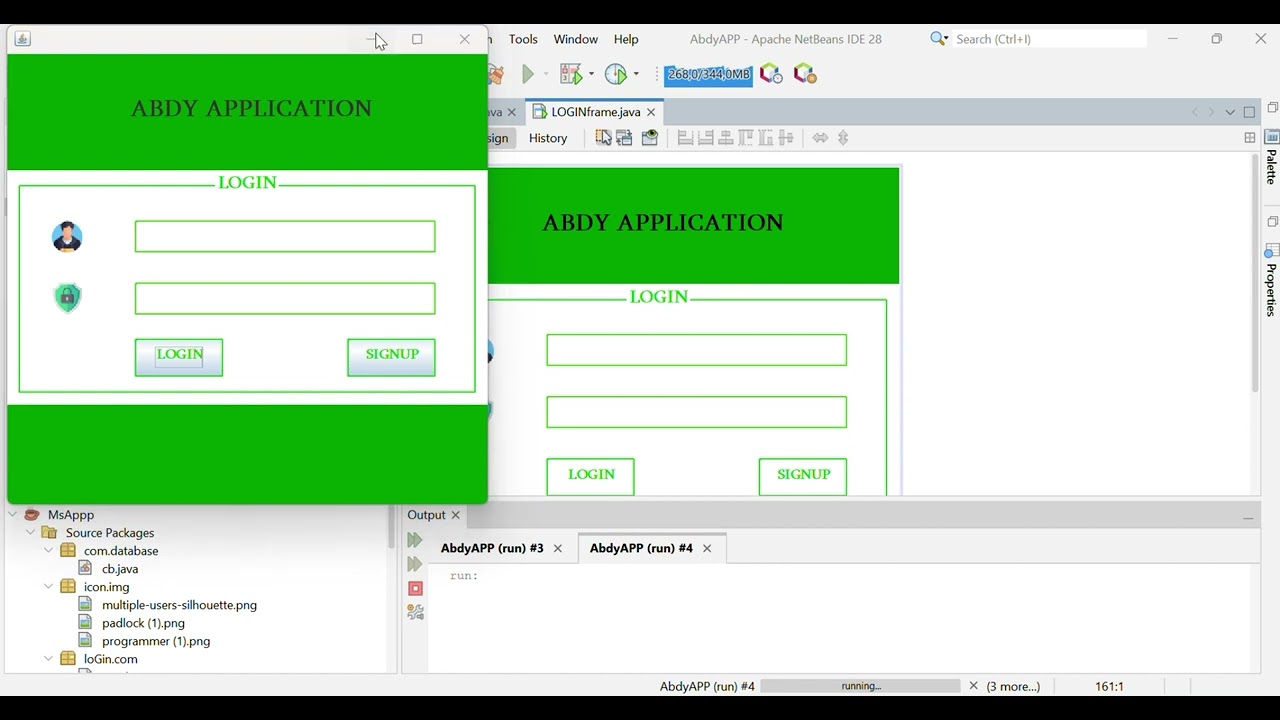
Task: Click the Clean and Build broom icon
Action: (496, 74)
